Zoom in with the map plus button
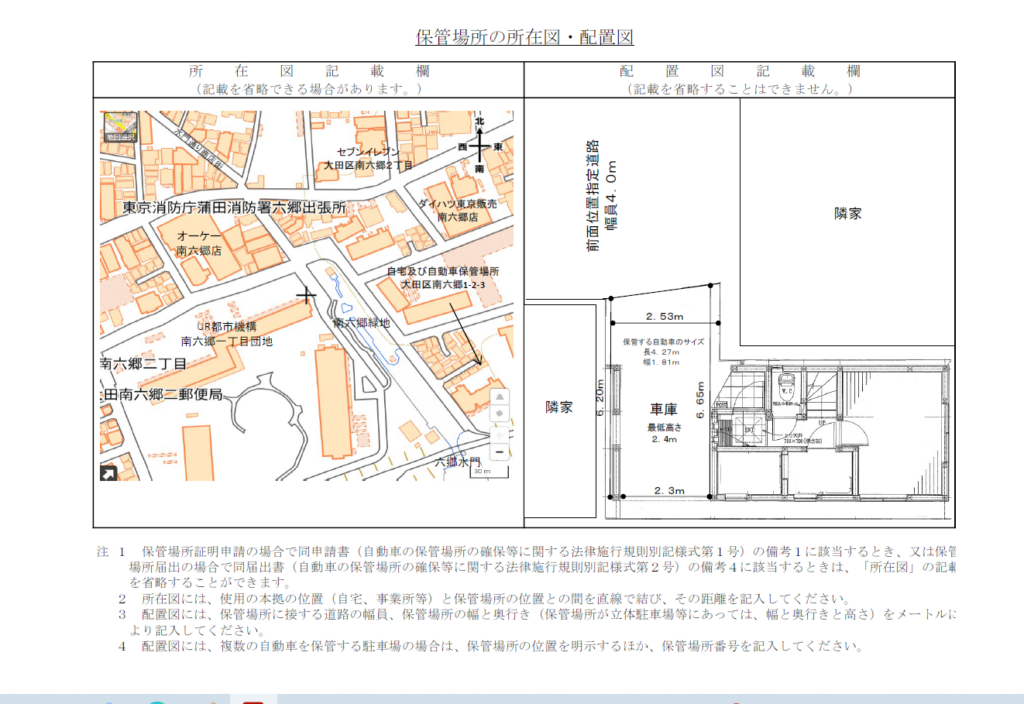1024x704 pixels. click(500, 433)
